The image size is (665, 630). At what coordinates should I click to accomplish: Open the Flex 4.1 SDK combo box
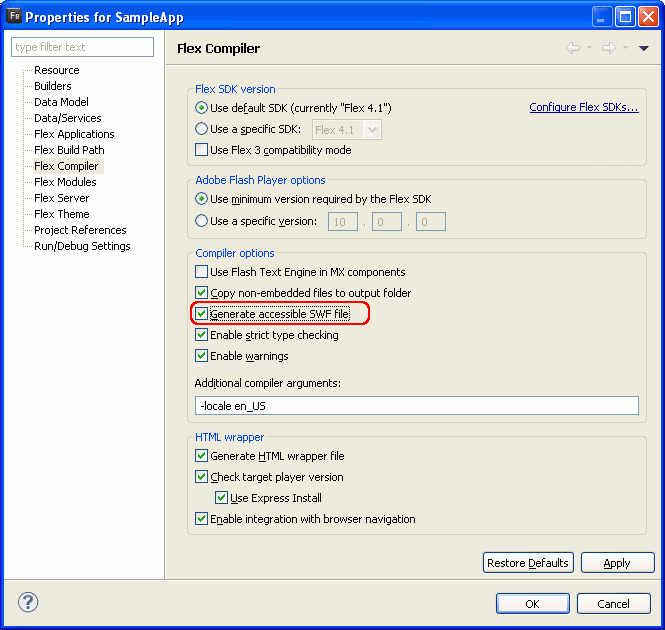pyautogui.click(x=346, y=129)
